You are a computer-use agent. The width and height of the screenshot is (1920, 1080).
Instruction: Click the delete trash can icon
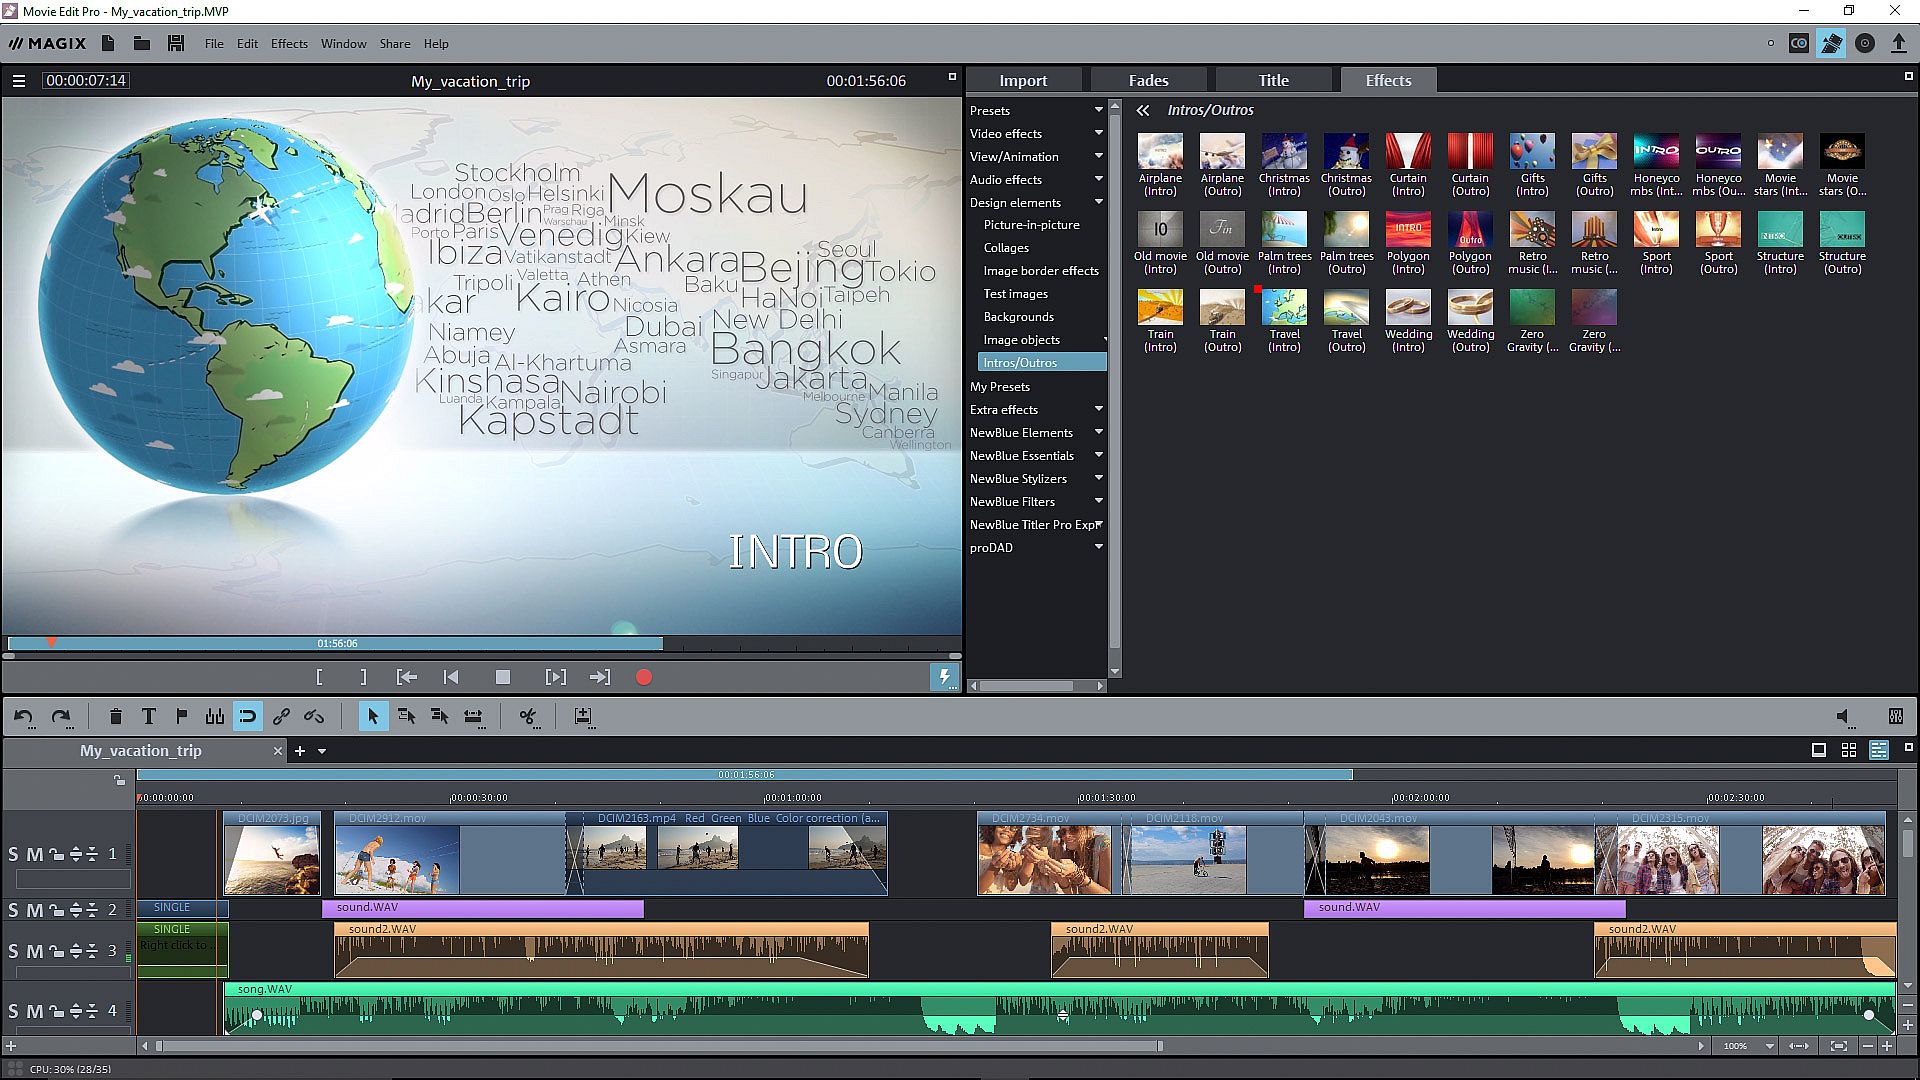(115, 716)
